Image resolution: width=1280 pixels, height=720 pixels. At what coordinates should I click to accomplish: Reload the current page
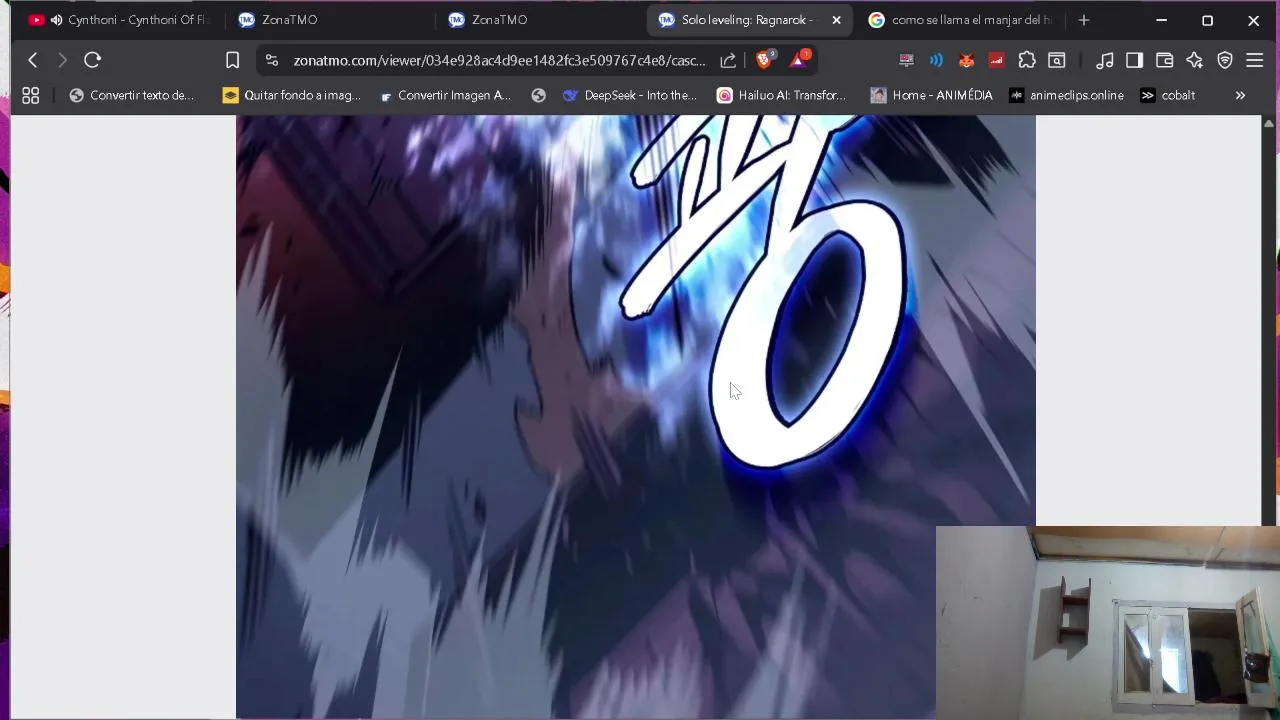[92, 60]
